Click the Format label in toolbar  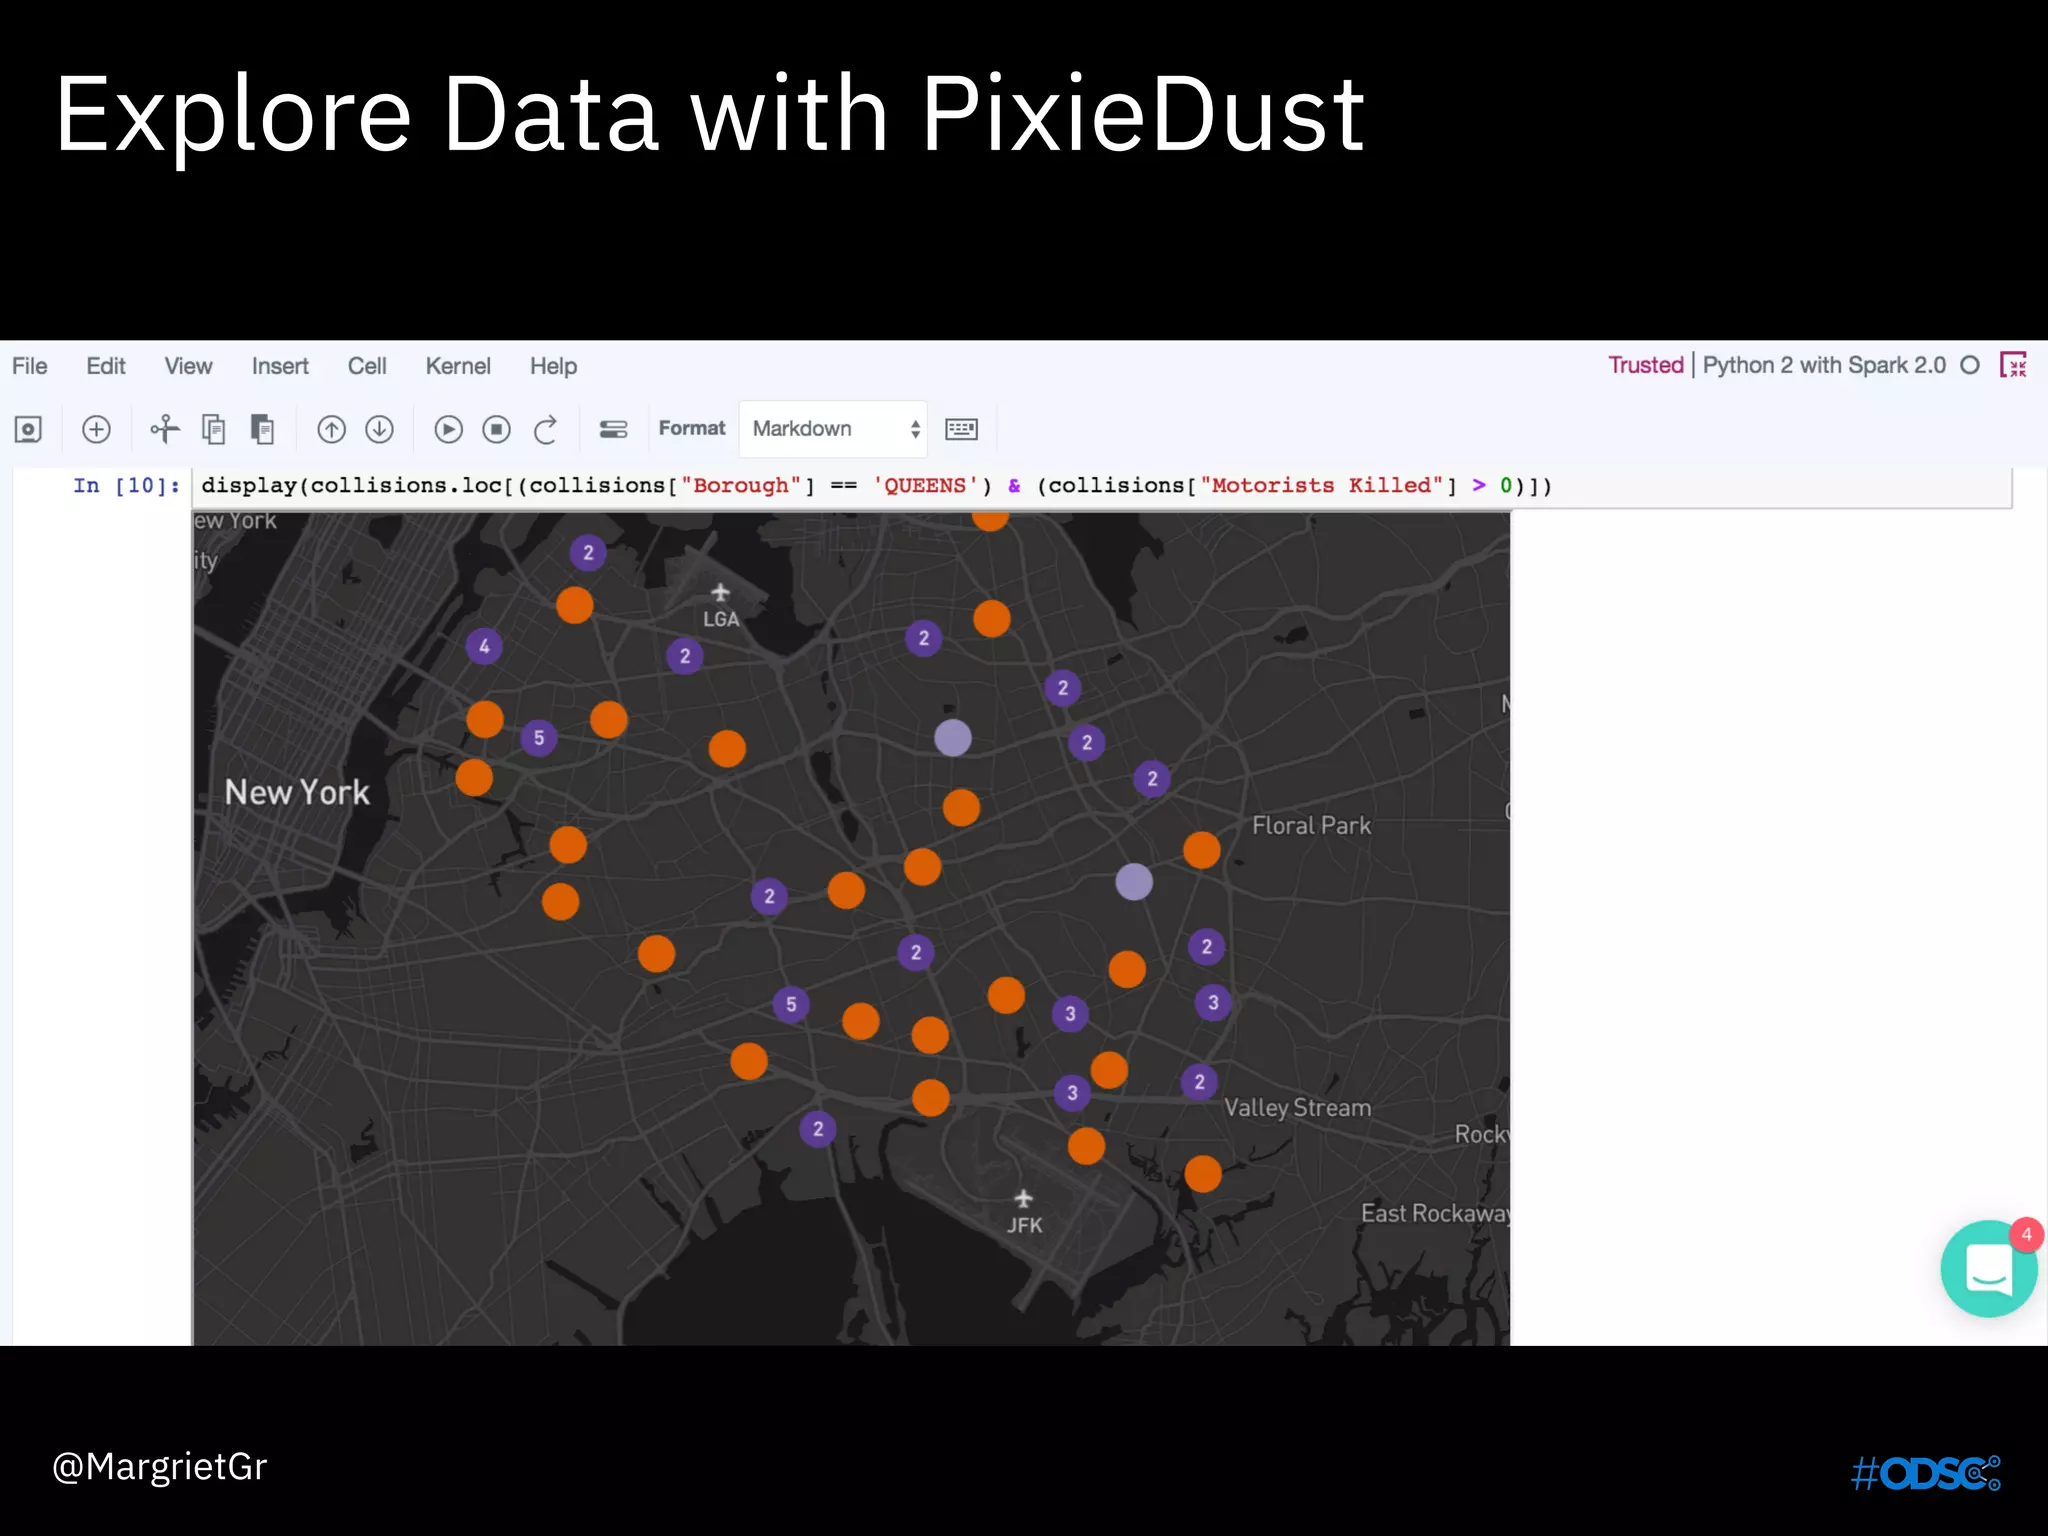point(691,428)
